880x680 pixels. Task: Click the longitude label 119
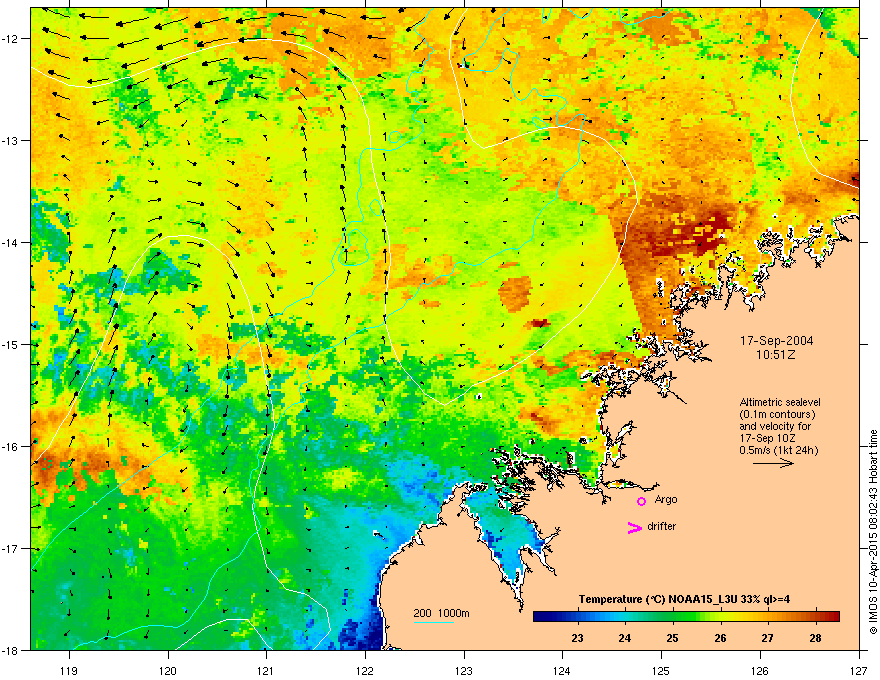pos(69,670)
